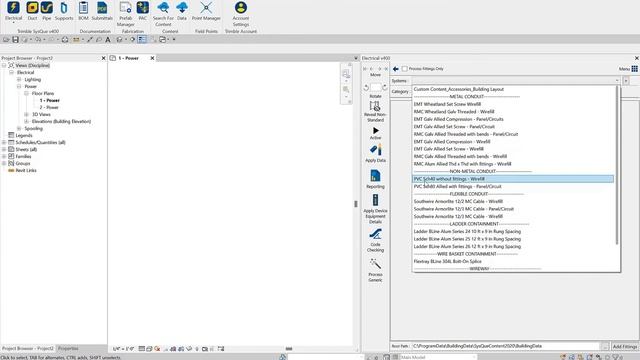Click rotate clockwise icon

click(x=385, y=87)
